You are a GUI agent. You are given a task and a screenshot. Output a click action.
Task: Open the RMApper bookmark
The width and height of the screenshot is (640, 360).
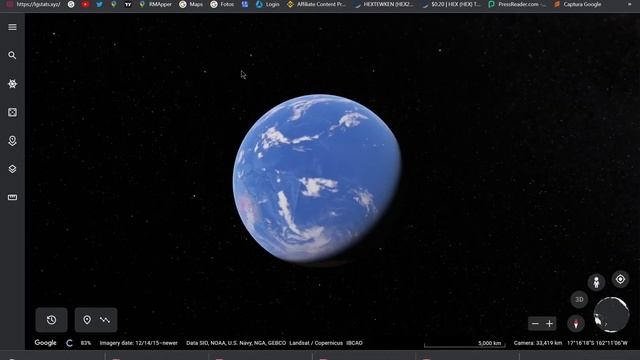coord(156,4)
